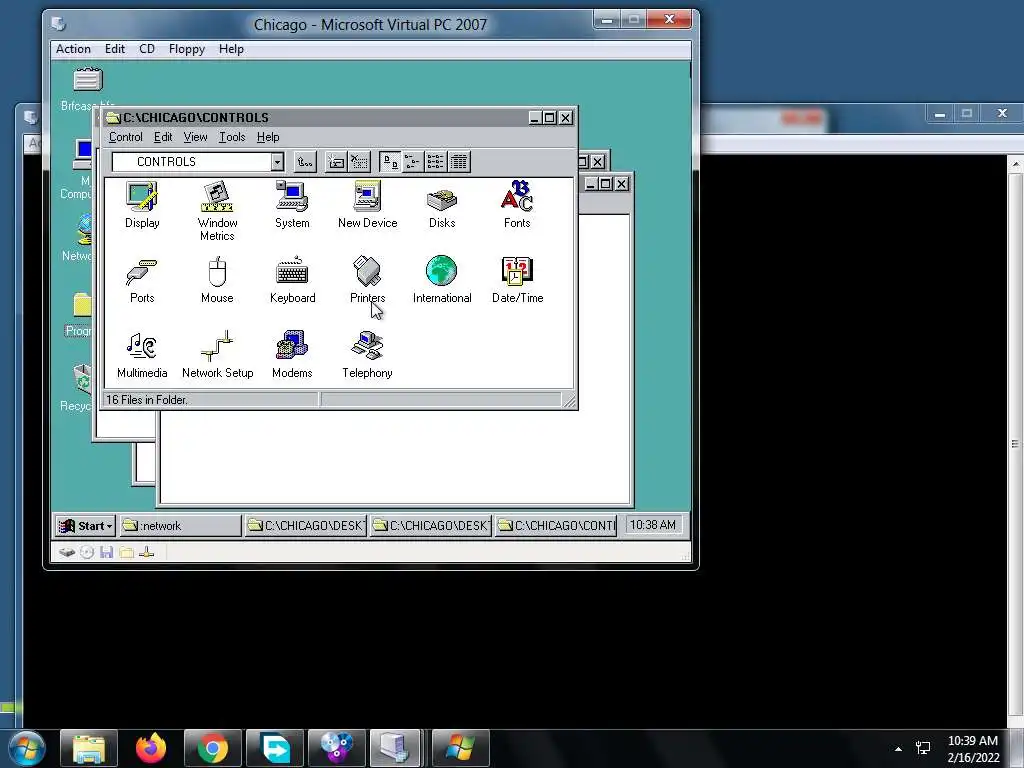Open the Date/Time icon
The height and width of the screenshot is (768, 1024).
pos(517,280)
